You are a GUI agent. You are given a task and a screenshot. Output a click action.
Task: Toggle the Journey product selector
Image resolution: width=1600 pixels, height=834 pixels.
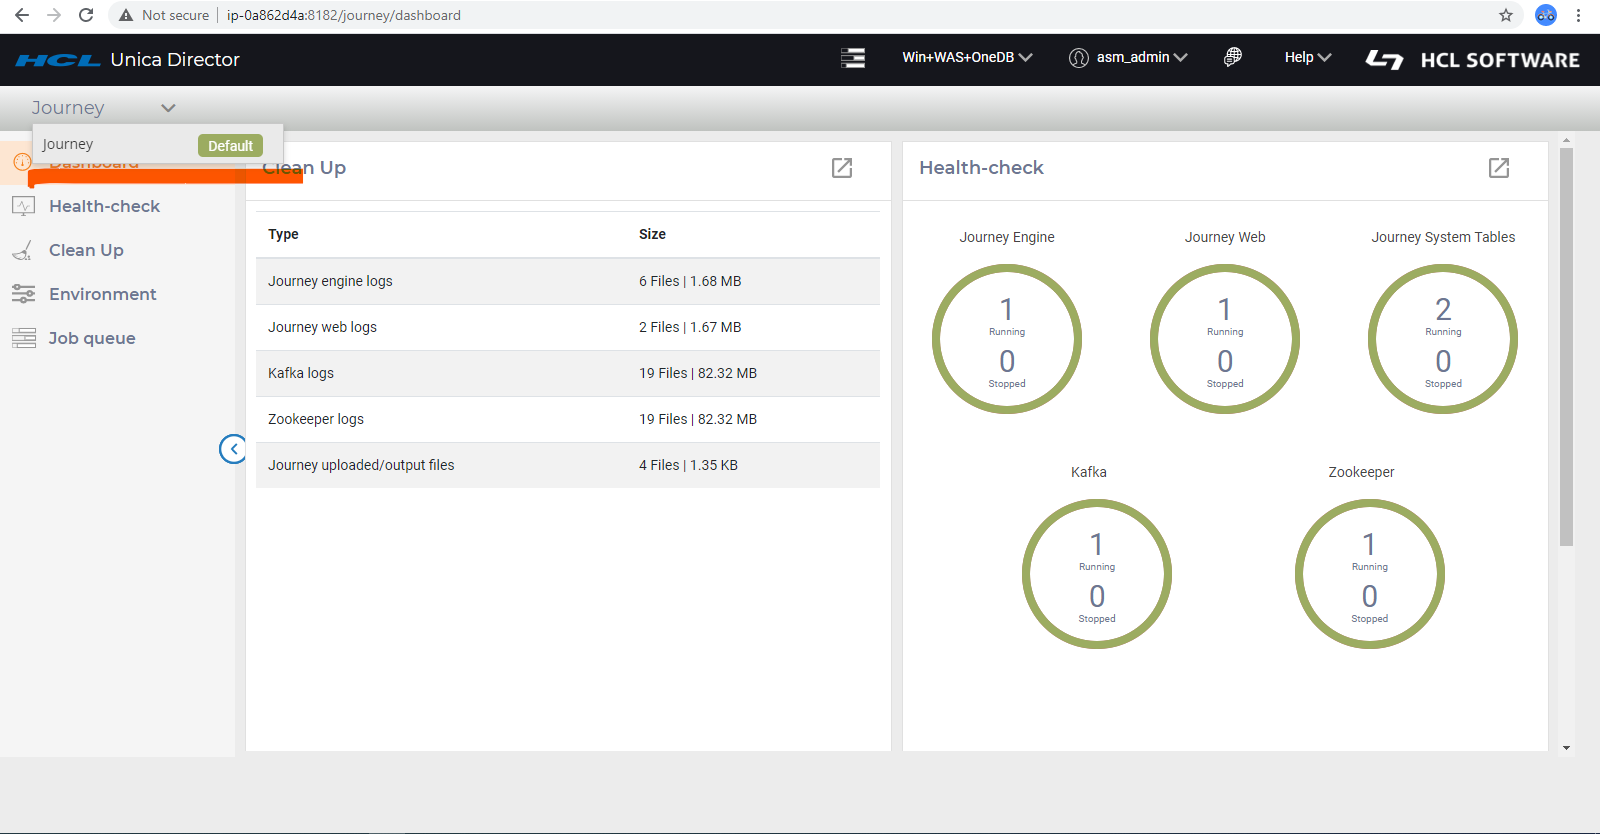(x=103, y=108)
